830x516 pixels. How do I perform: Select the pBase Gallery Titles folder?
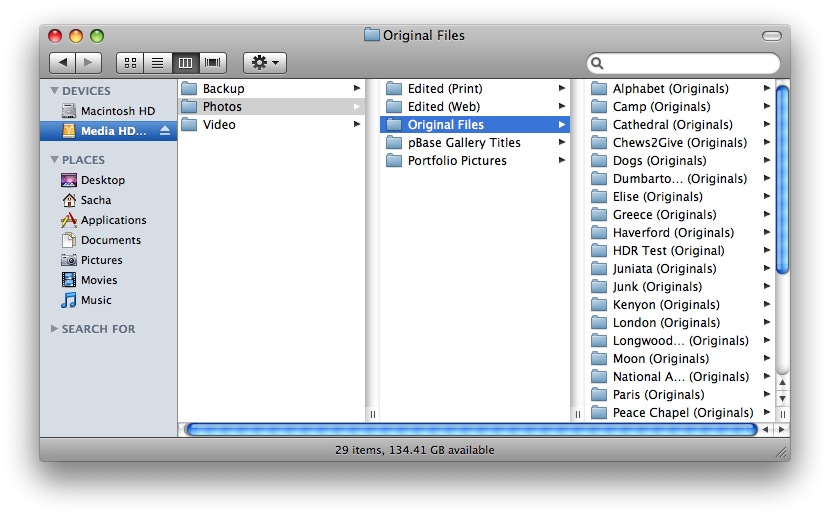pos(475,142)
